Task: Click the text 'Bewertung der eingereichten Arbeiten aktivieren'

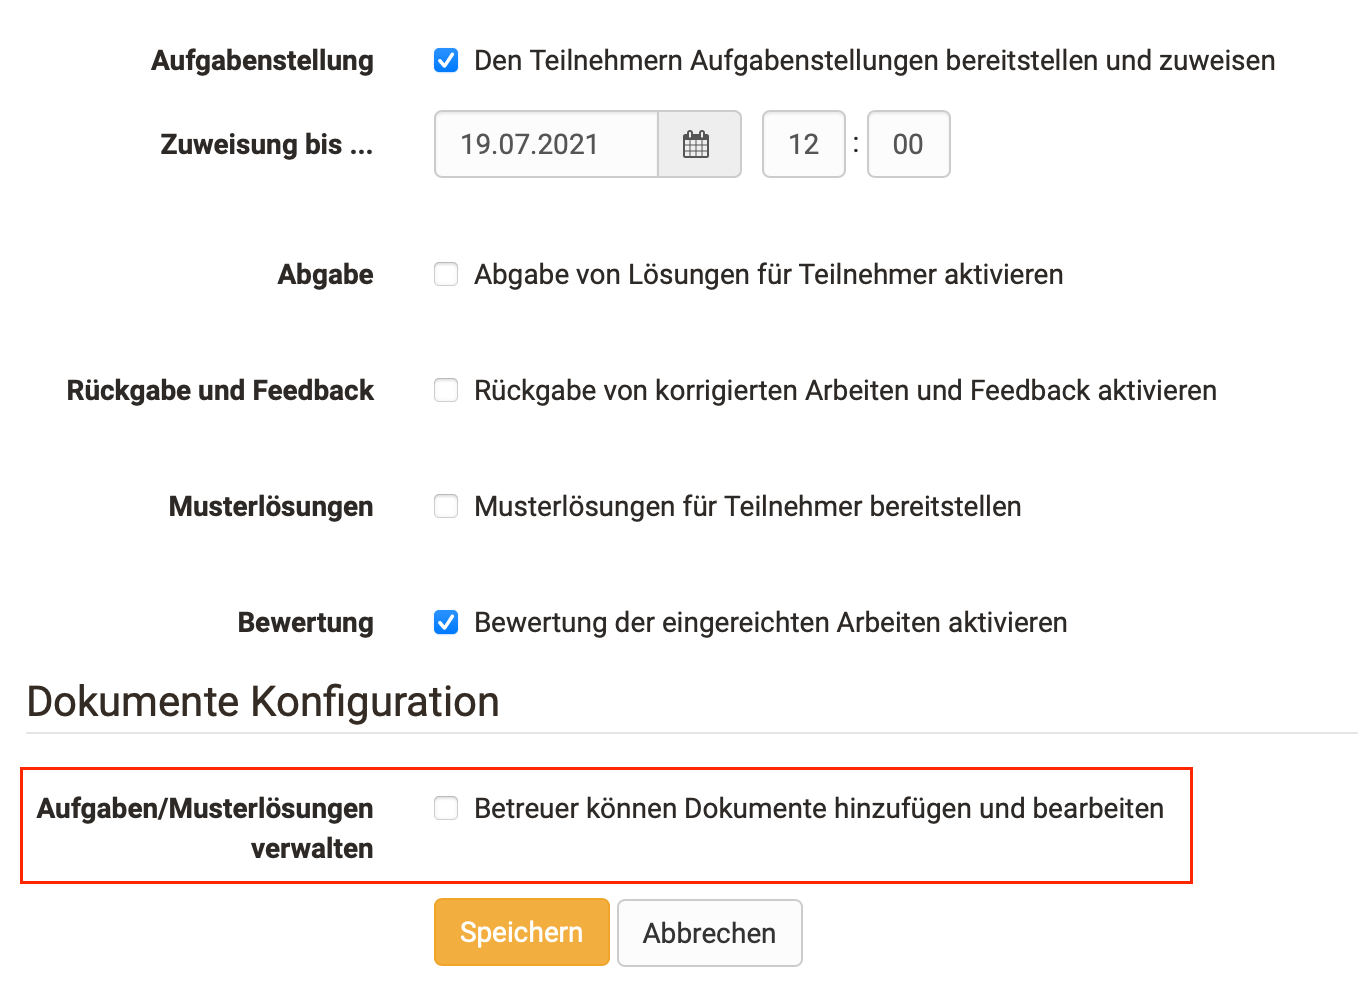Action: tap(770, 623)
